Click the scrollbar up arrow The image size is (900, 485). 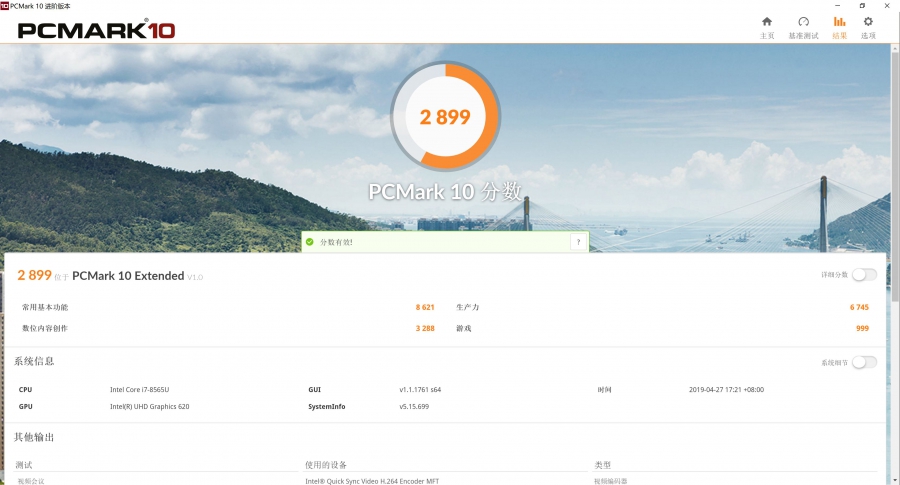(894, 49)
